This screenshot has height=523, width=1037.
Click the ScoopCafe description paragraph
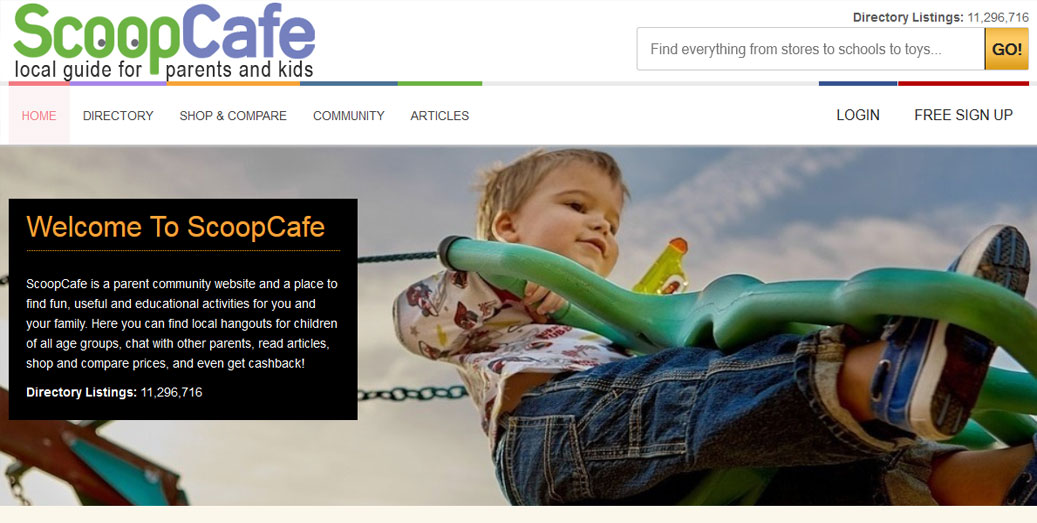[x=182, y=323]
